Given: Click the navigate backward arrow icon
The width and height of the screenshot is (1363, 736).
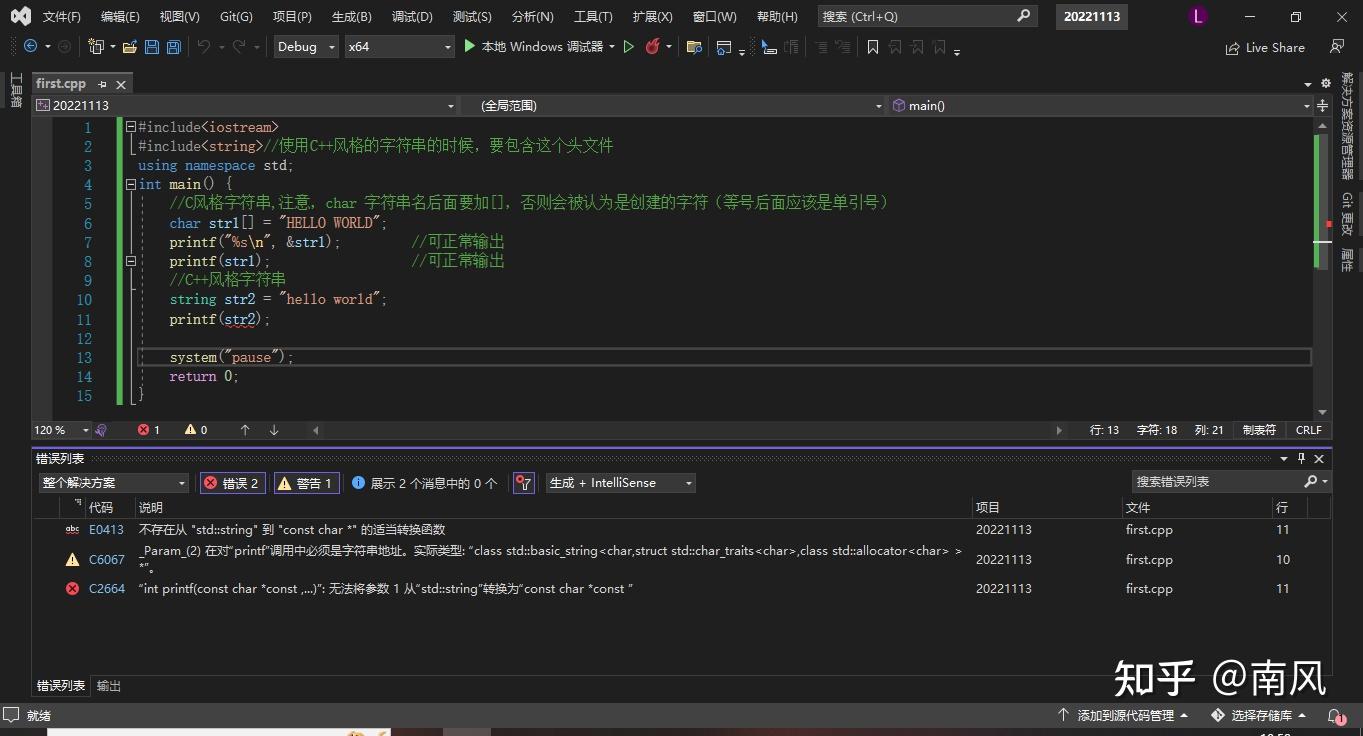Looking at the screenshot, I should click(30, 47).
